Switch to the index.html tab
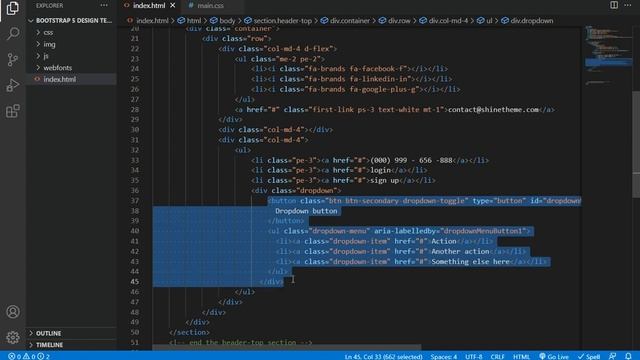 pyautogui.click(x=149, y=5)
